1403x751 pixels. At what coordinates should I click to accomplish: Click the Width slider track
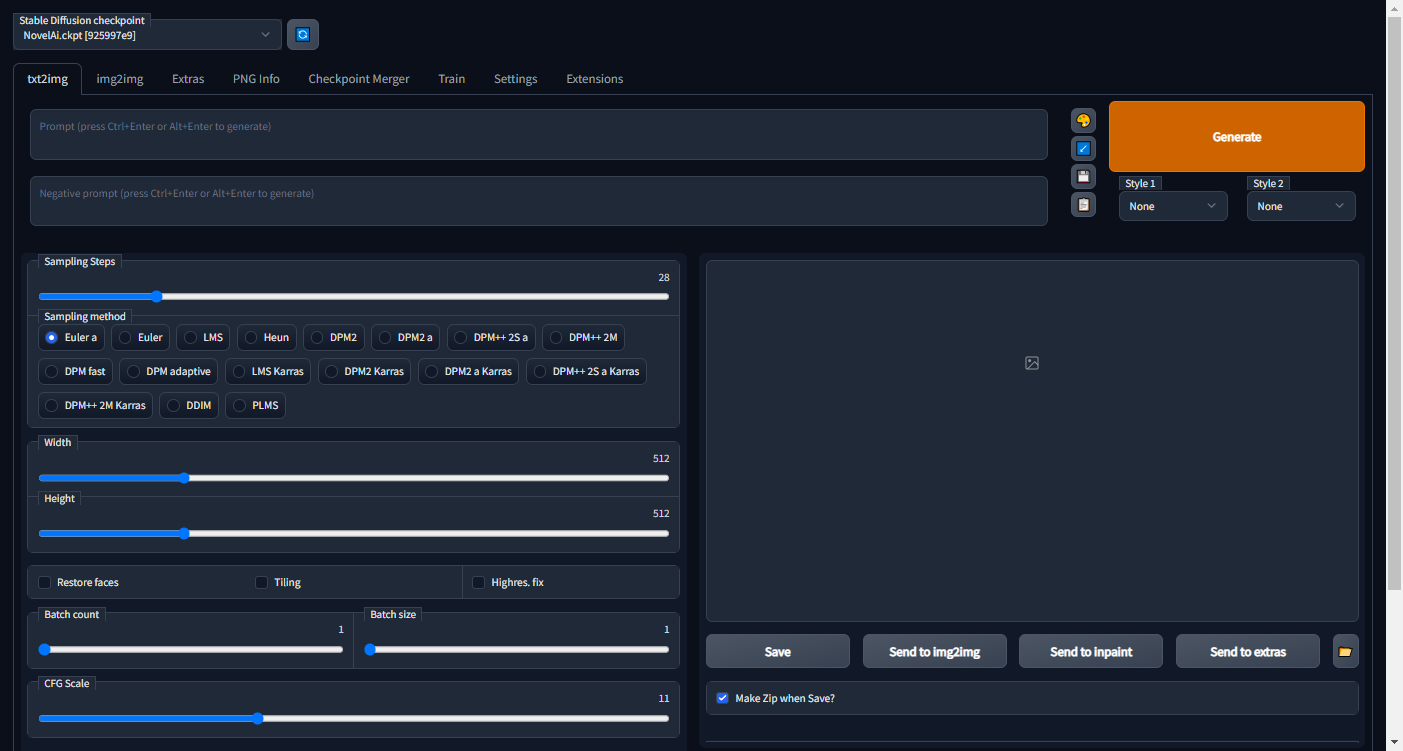[354, 478]
